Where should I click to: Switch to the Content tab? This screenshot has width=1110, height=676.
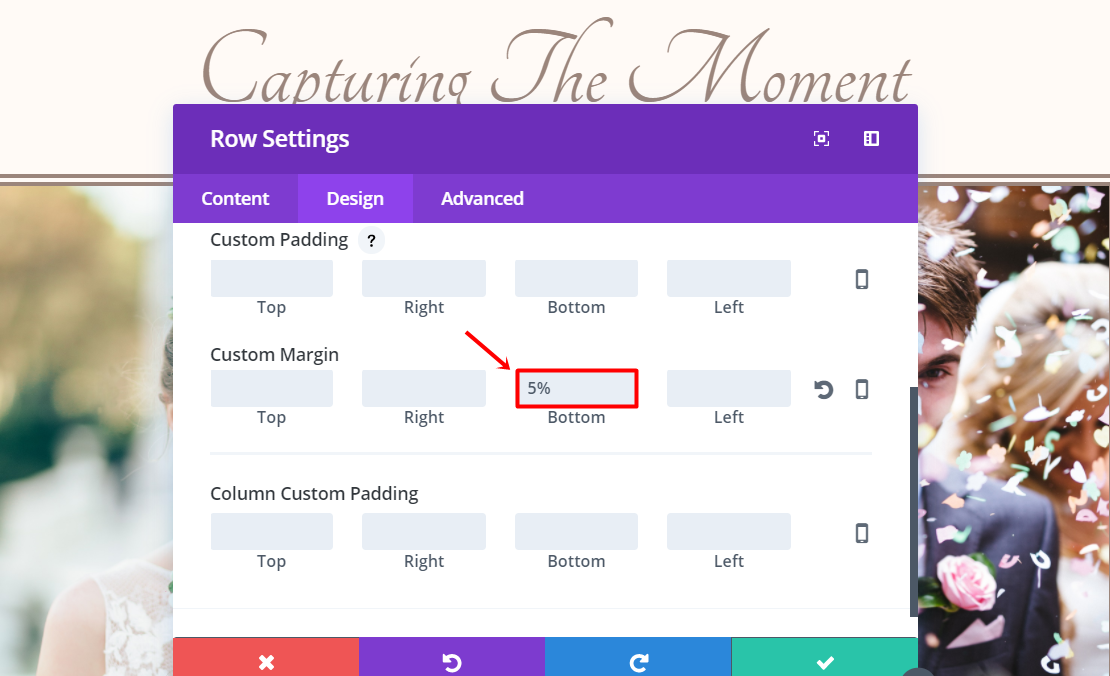point(235,198)
